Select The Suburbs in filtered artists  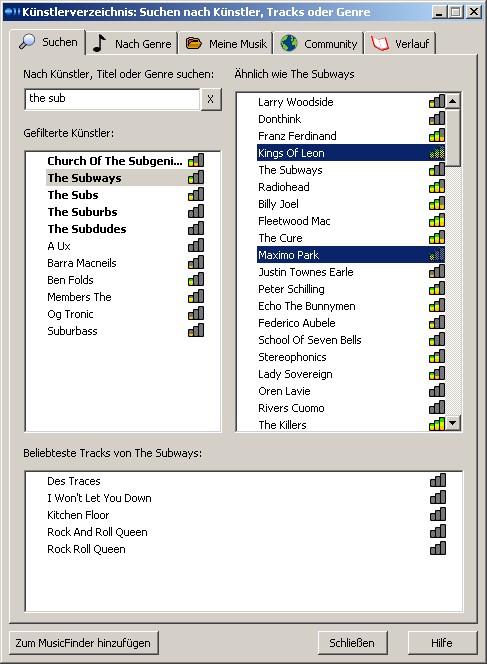click(x=83, y=212)
